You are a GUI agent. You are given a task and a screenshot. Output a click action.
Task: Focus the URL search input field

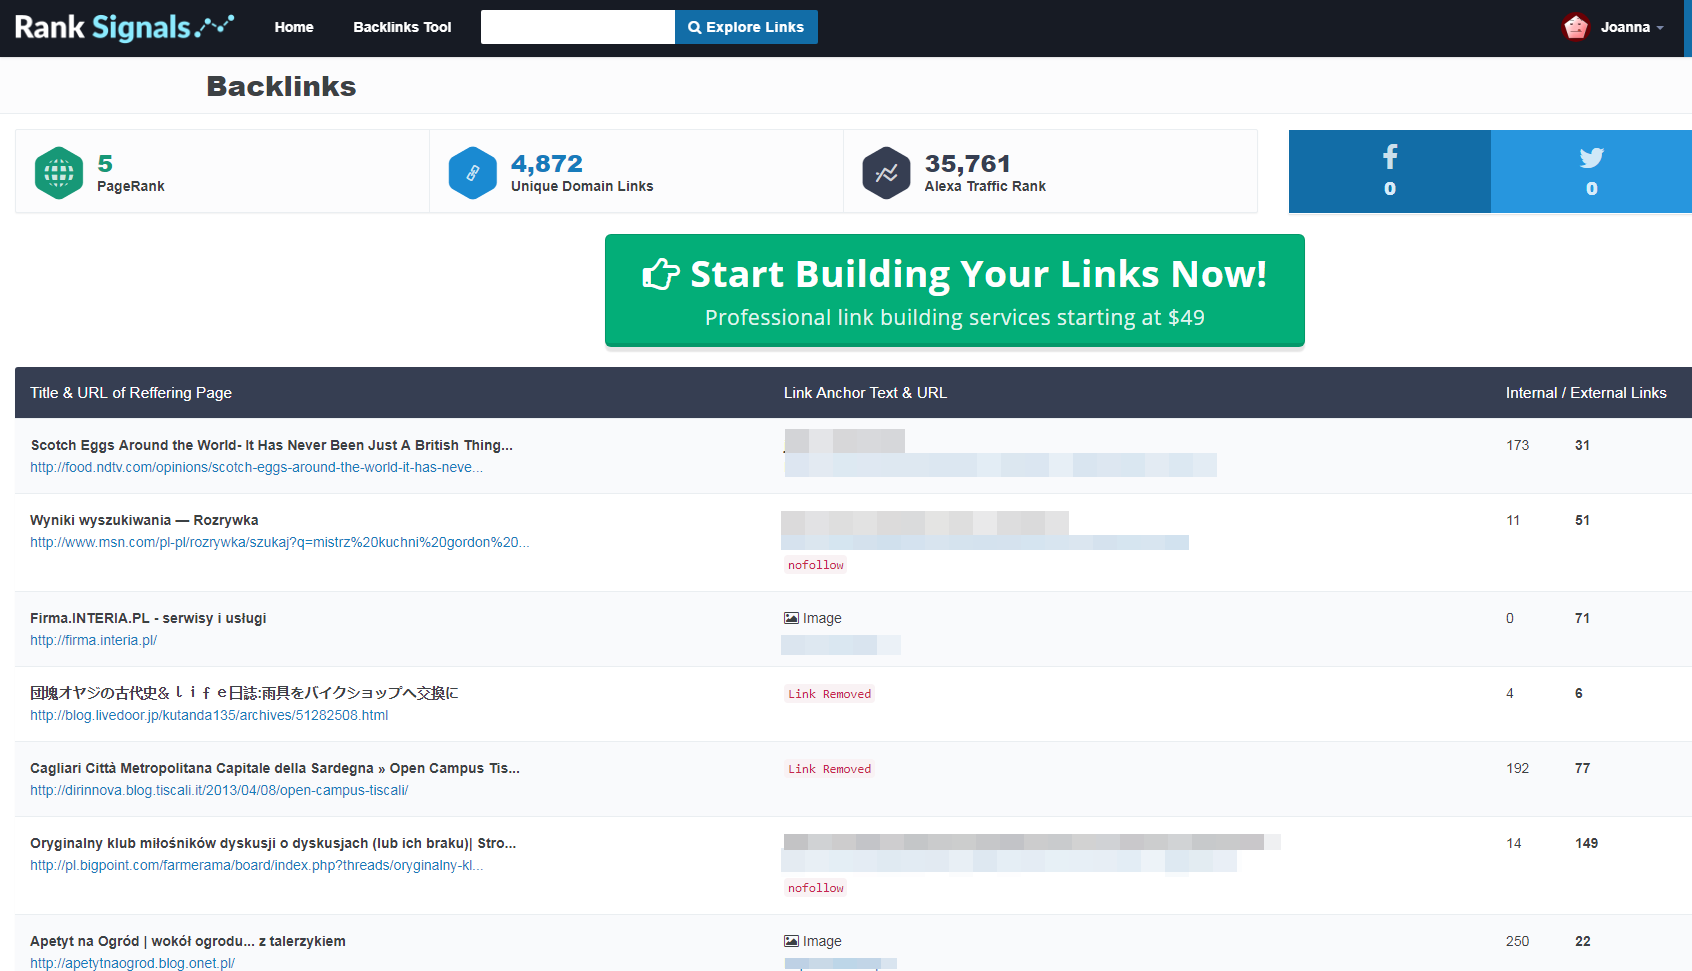click(x=578, y=27)
